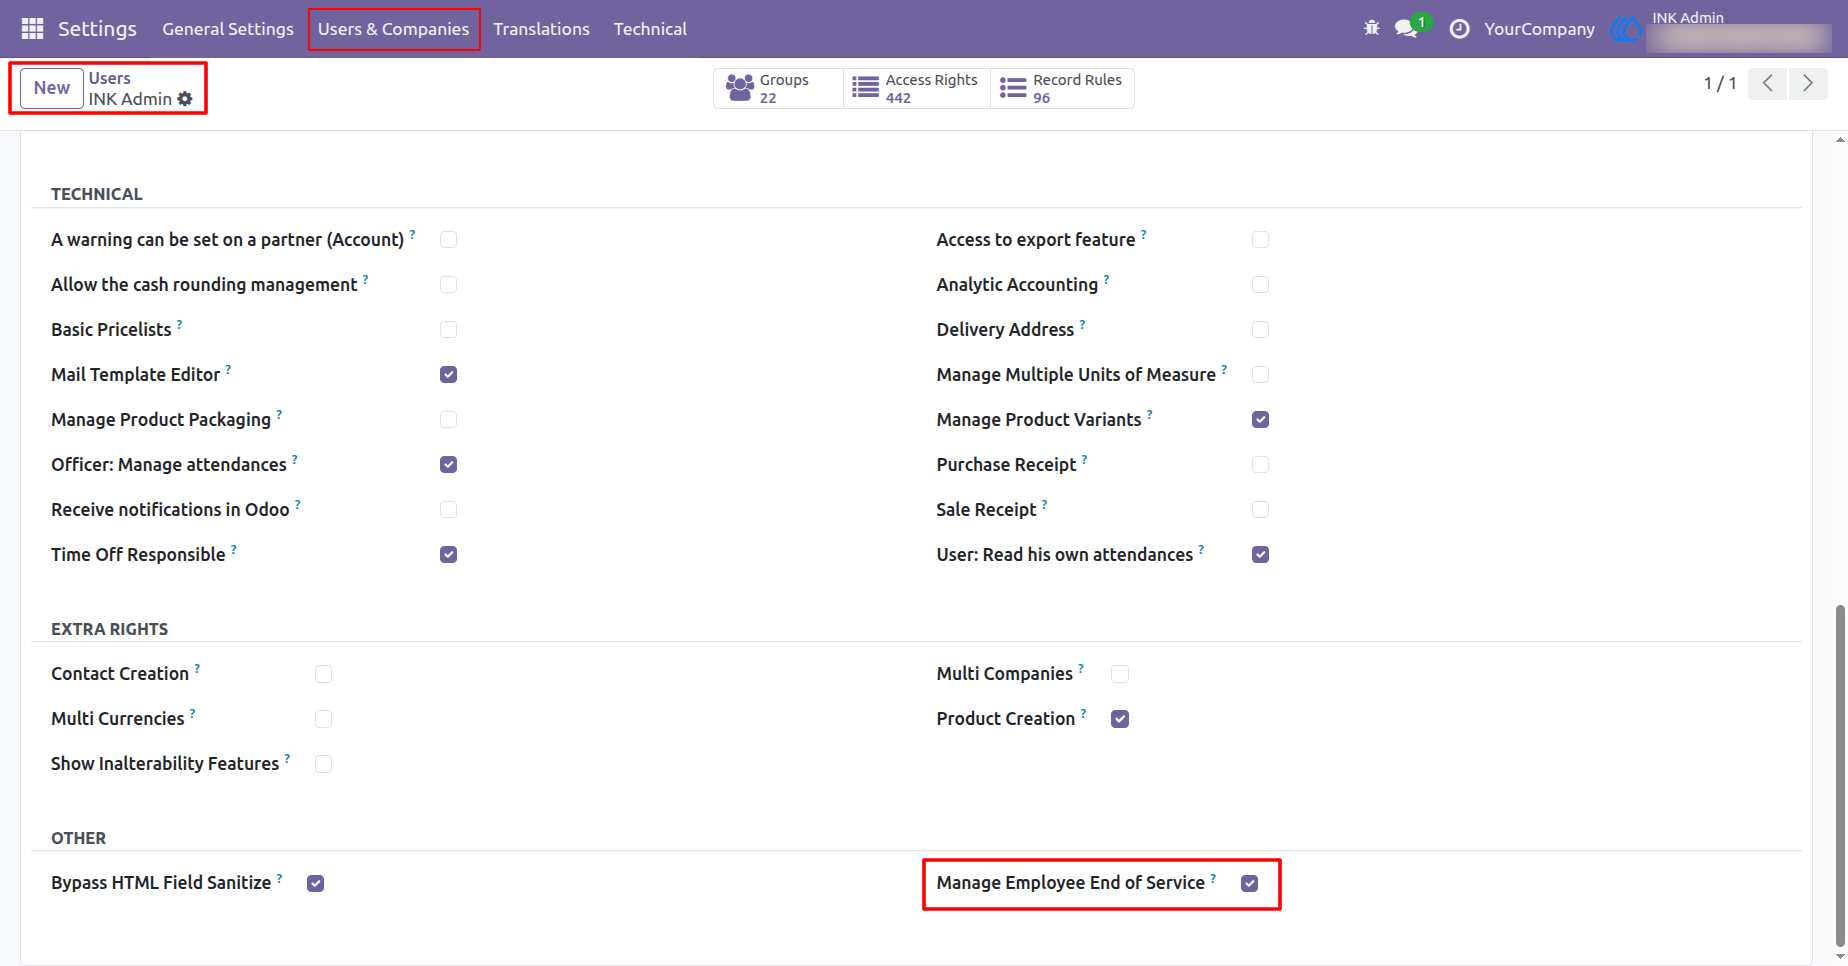Open the Access Rights stat button
1848x966 pixels.
(x=917, y=88)
